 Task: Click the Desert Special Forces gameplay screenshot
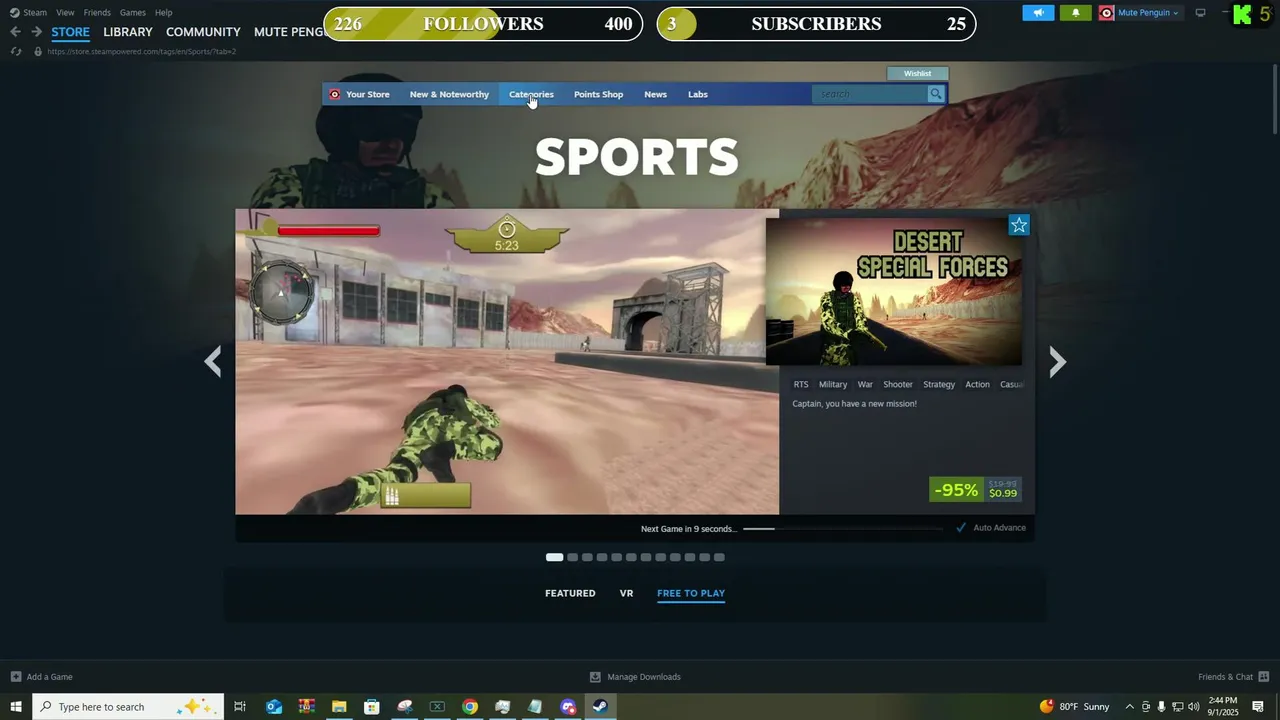tap(507, 361)
